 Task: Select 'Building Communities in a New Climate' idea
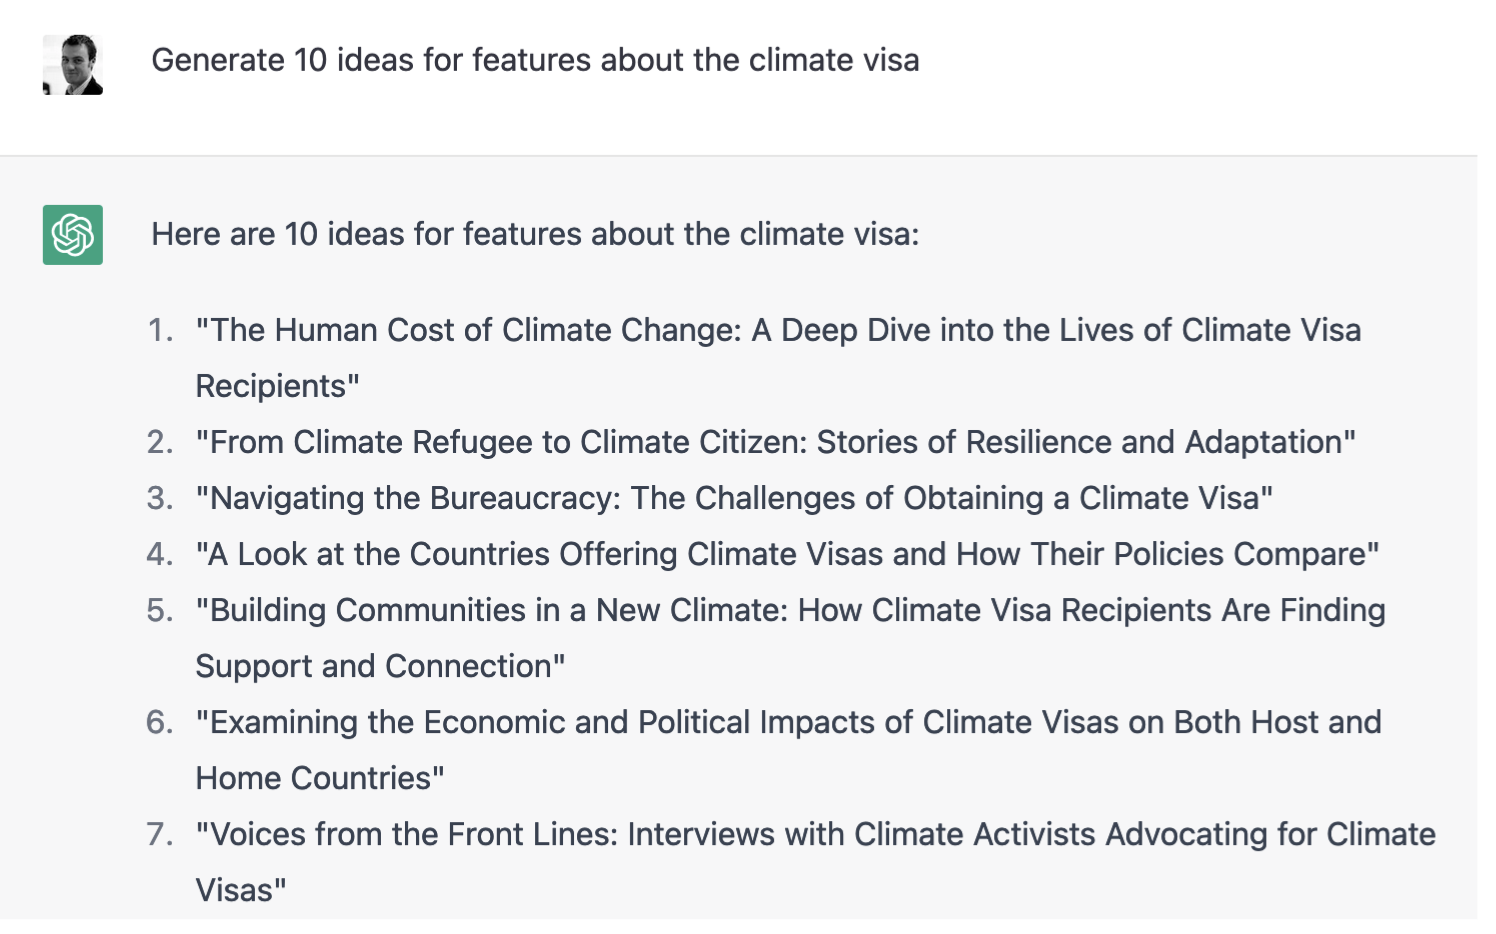click(790, 610)
